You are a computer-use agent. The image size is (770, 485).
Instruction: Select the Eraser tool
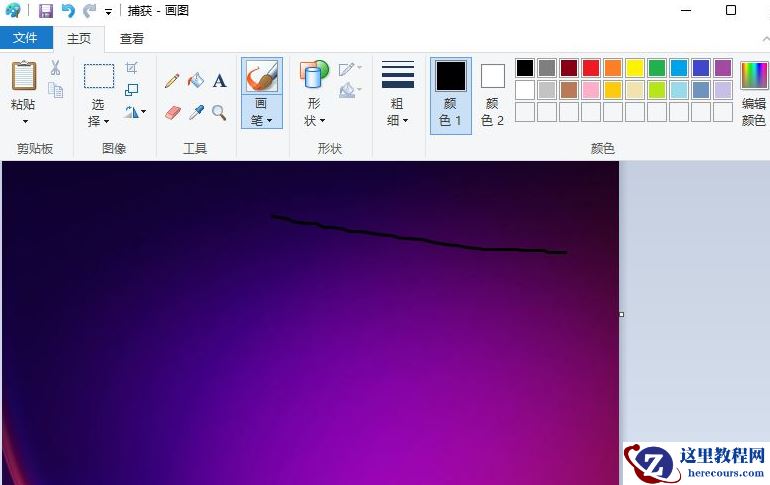172,113
